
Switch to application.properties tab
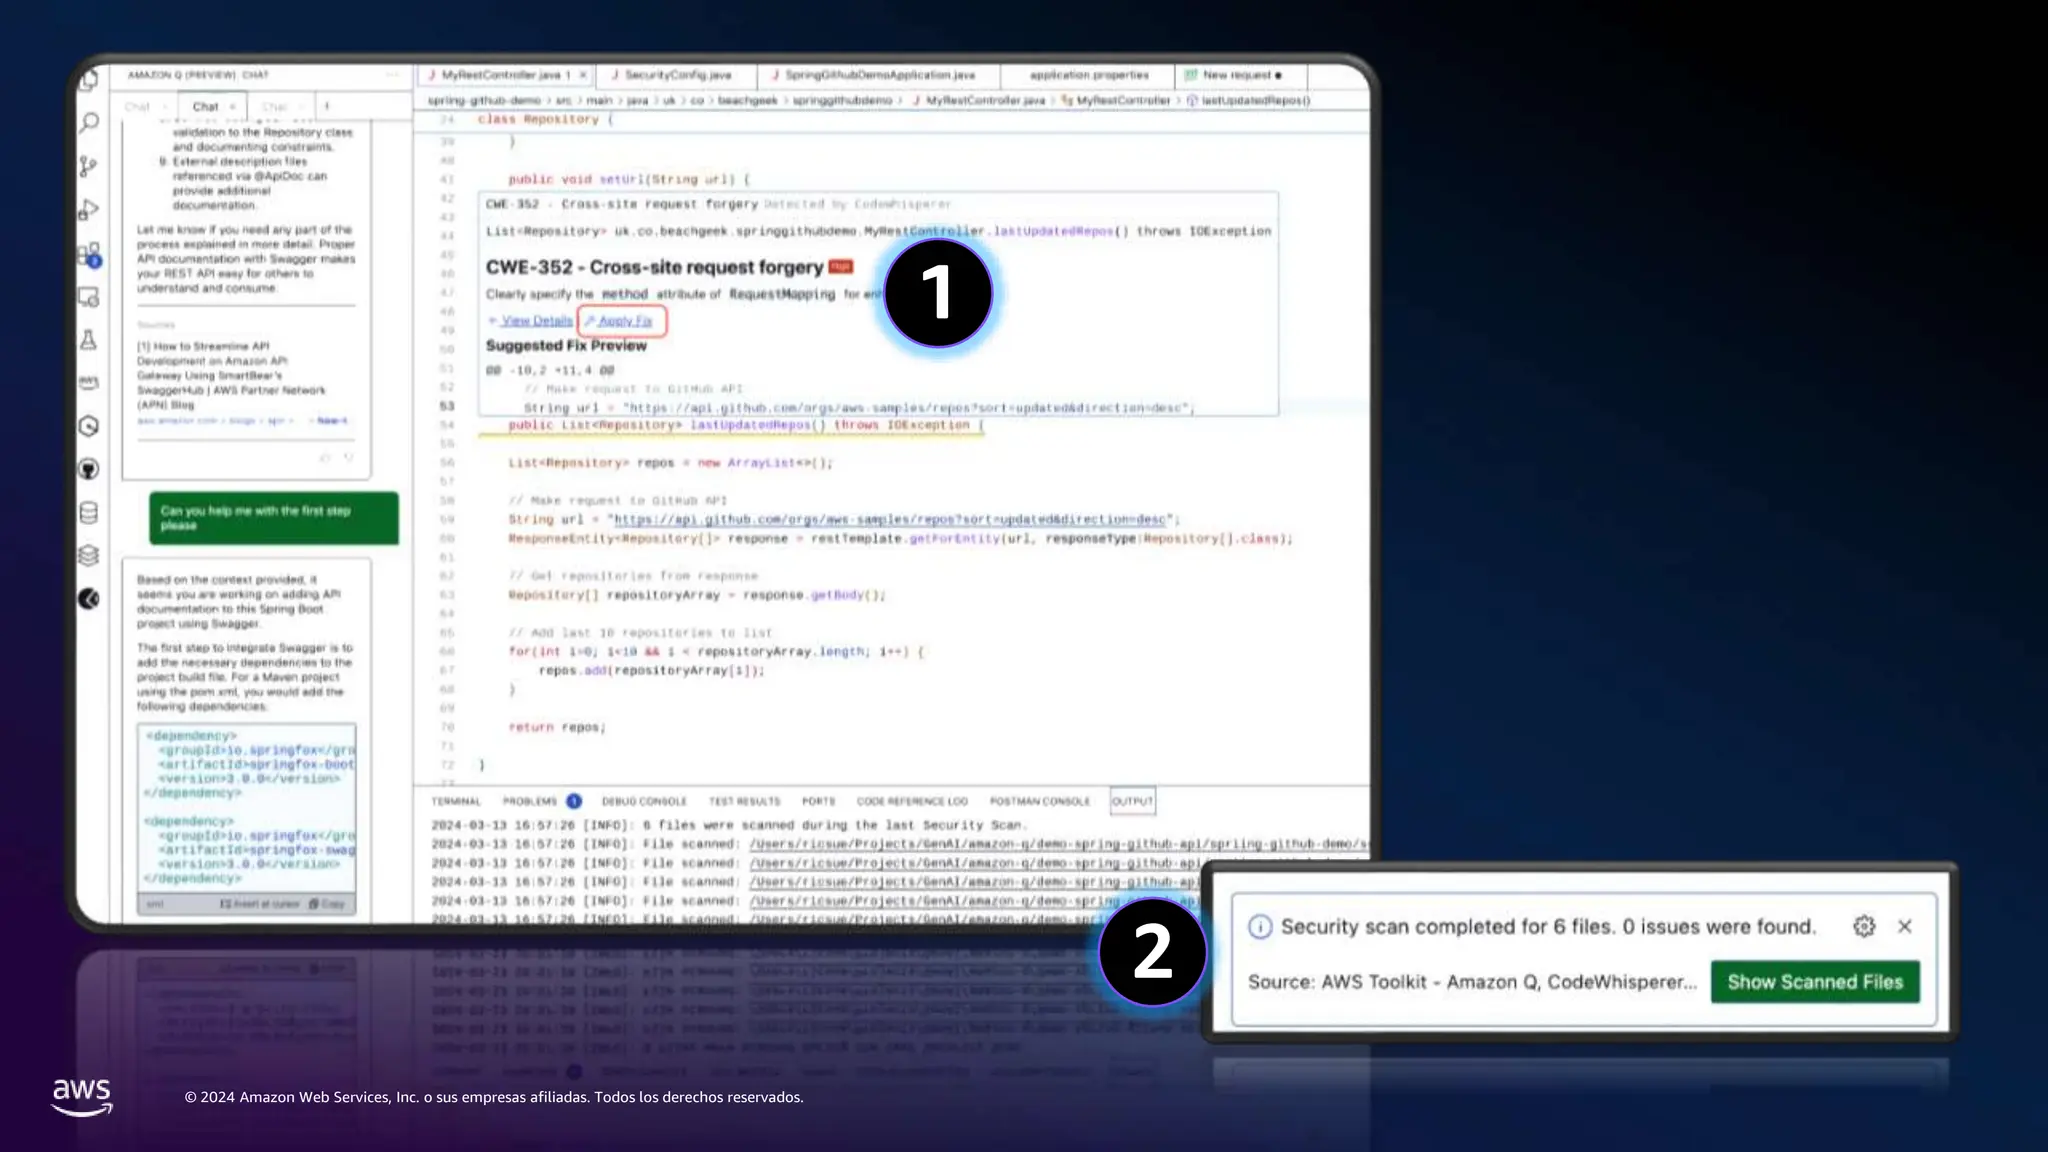1089,75
